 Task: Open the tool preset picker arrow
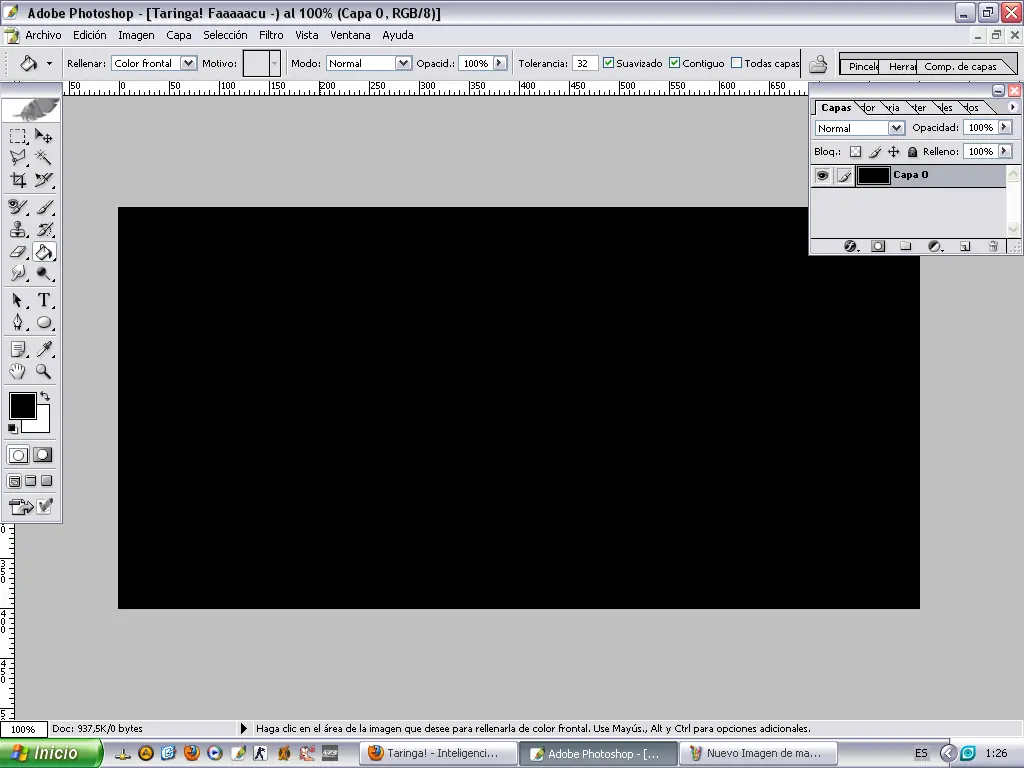pyautogui.click(x=50, y=63)
